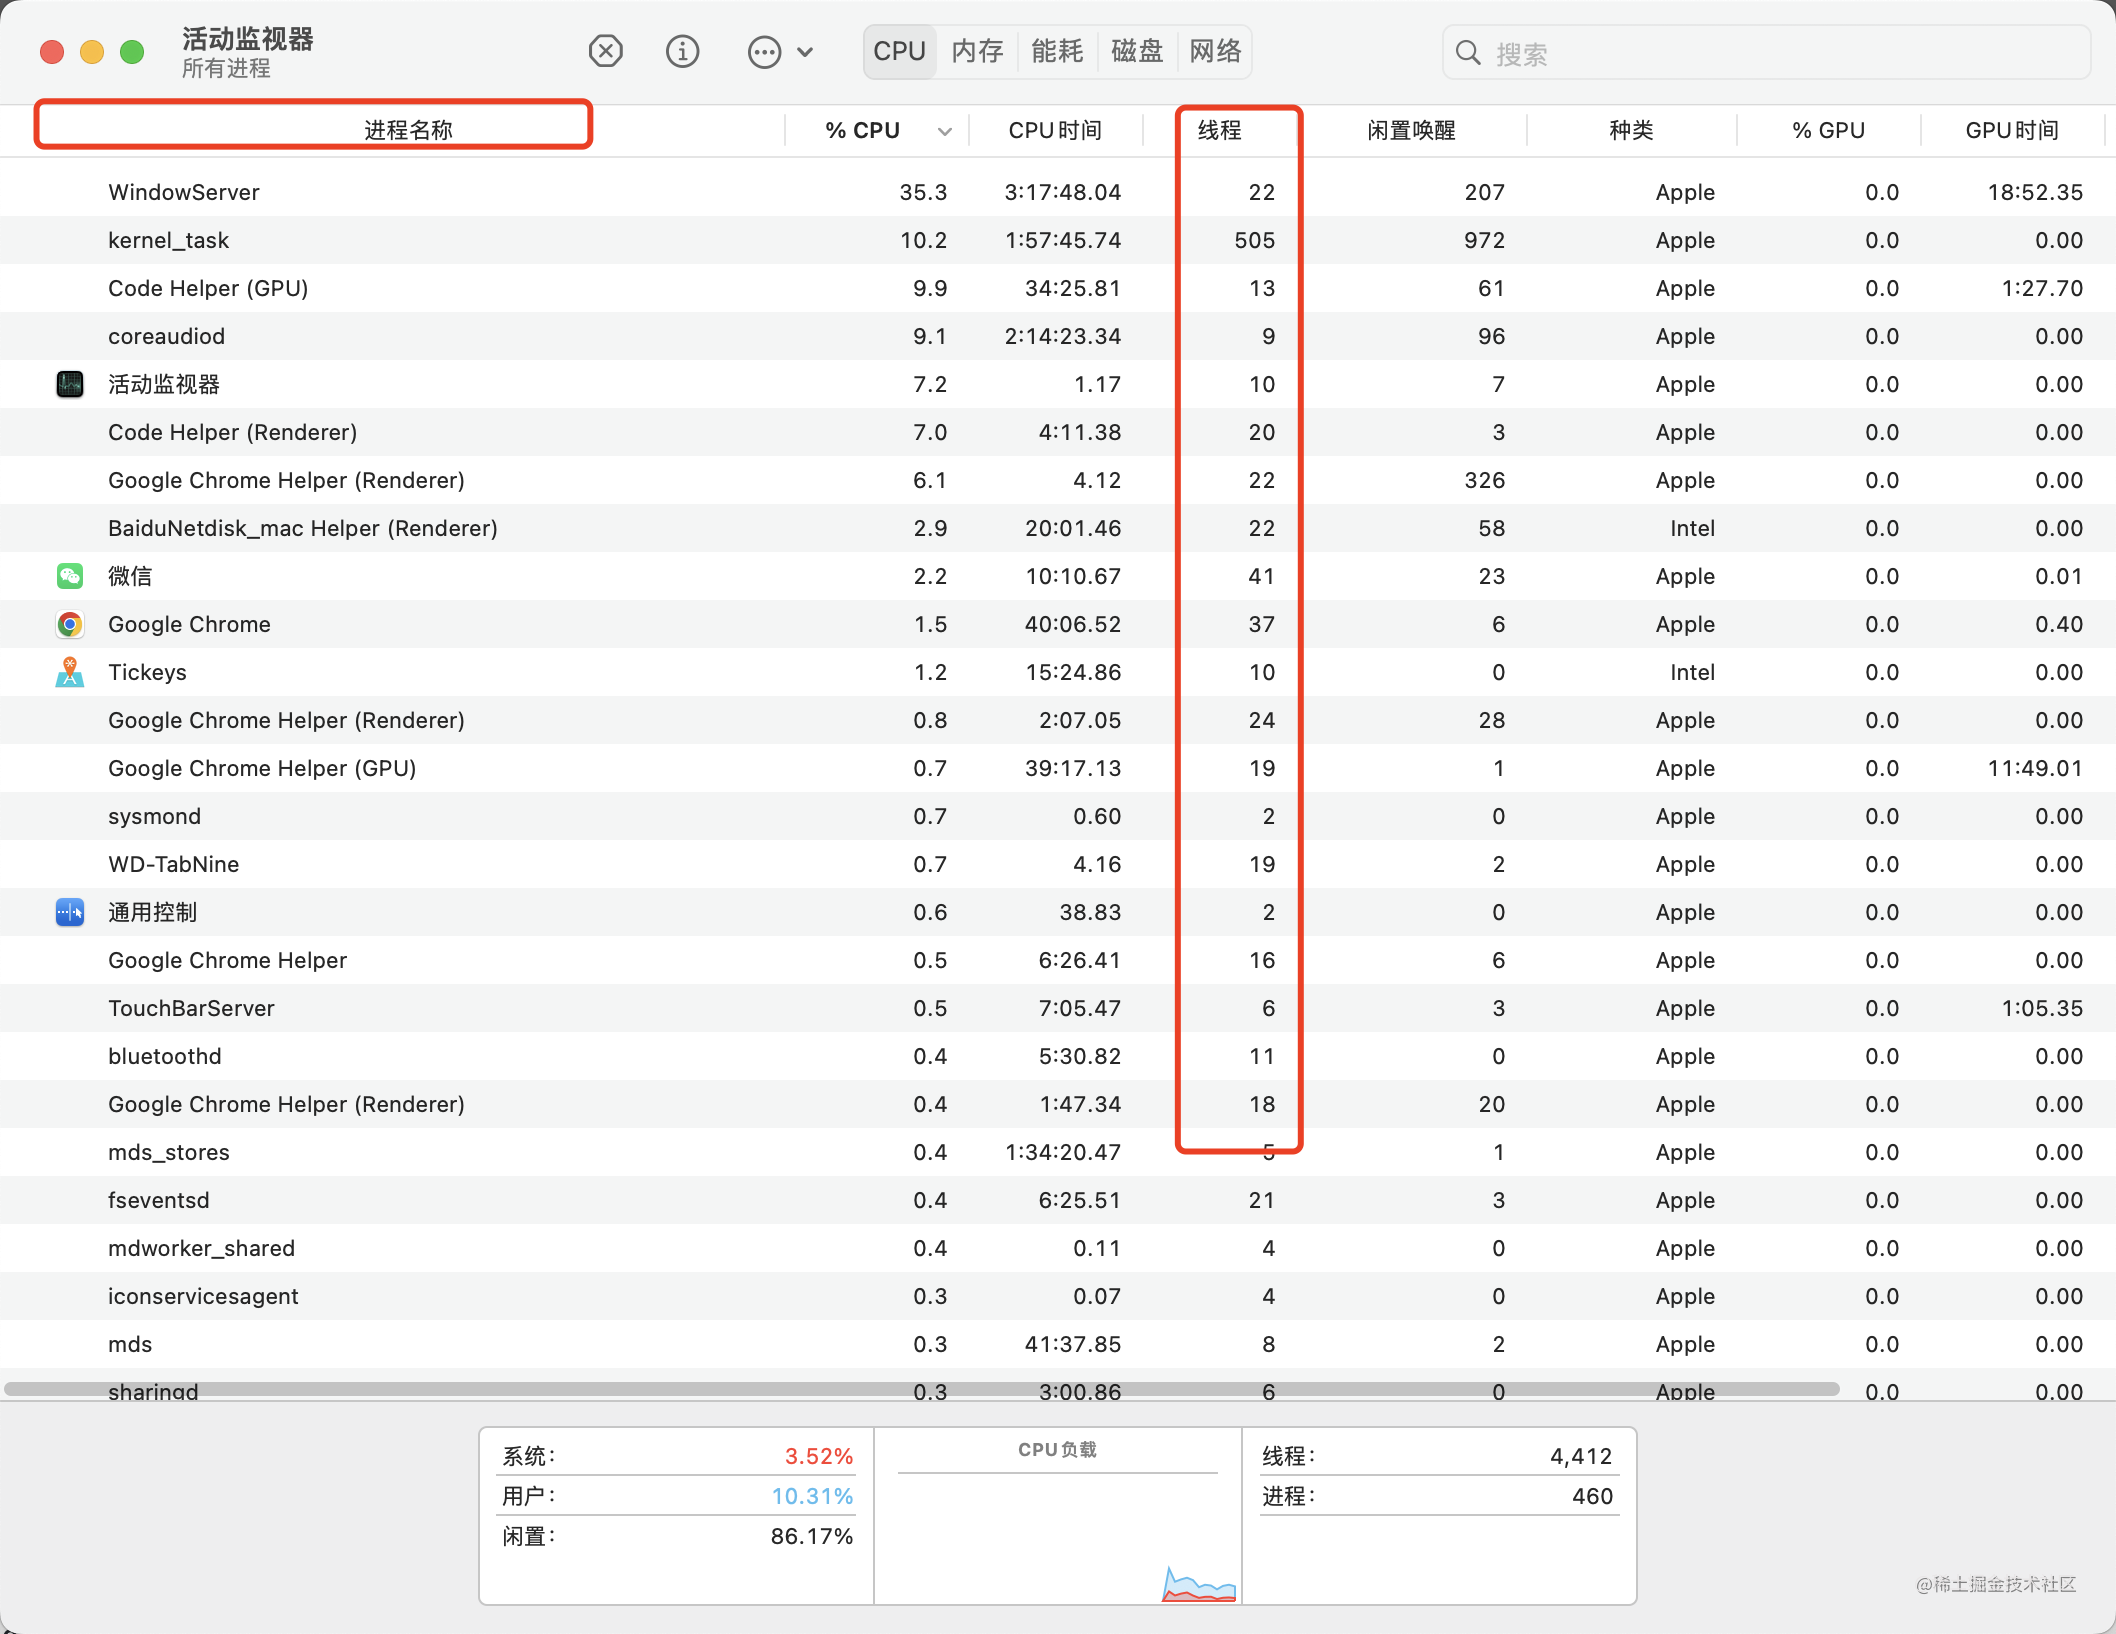The height and width of the screenshot is (1634, 2116).
Task: Select the bluetoothd process
Action: coord(1058,1056)
